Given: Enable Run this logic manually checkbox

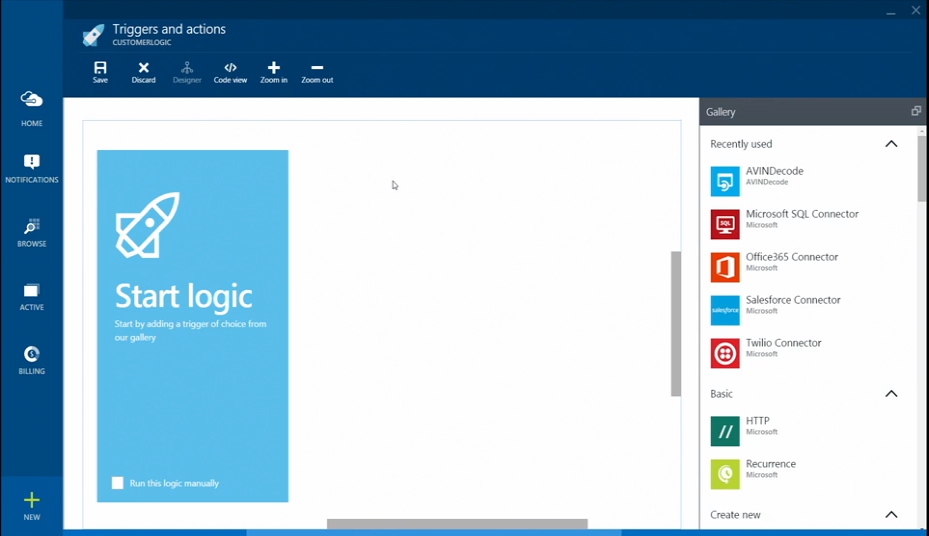Looking at the screenshot, I should point(117,483).
